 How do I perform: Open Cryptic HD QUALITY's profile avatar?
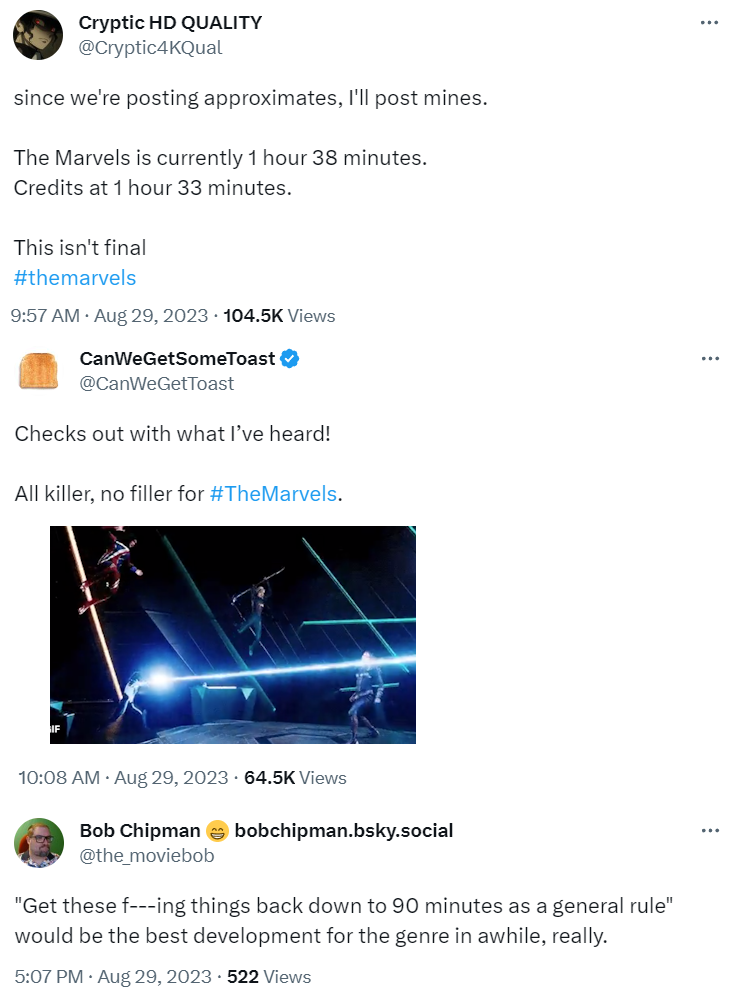pyautogui.click(x=39, y=35)
